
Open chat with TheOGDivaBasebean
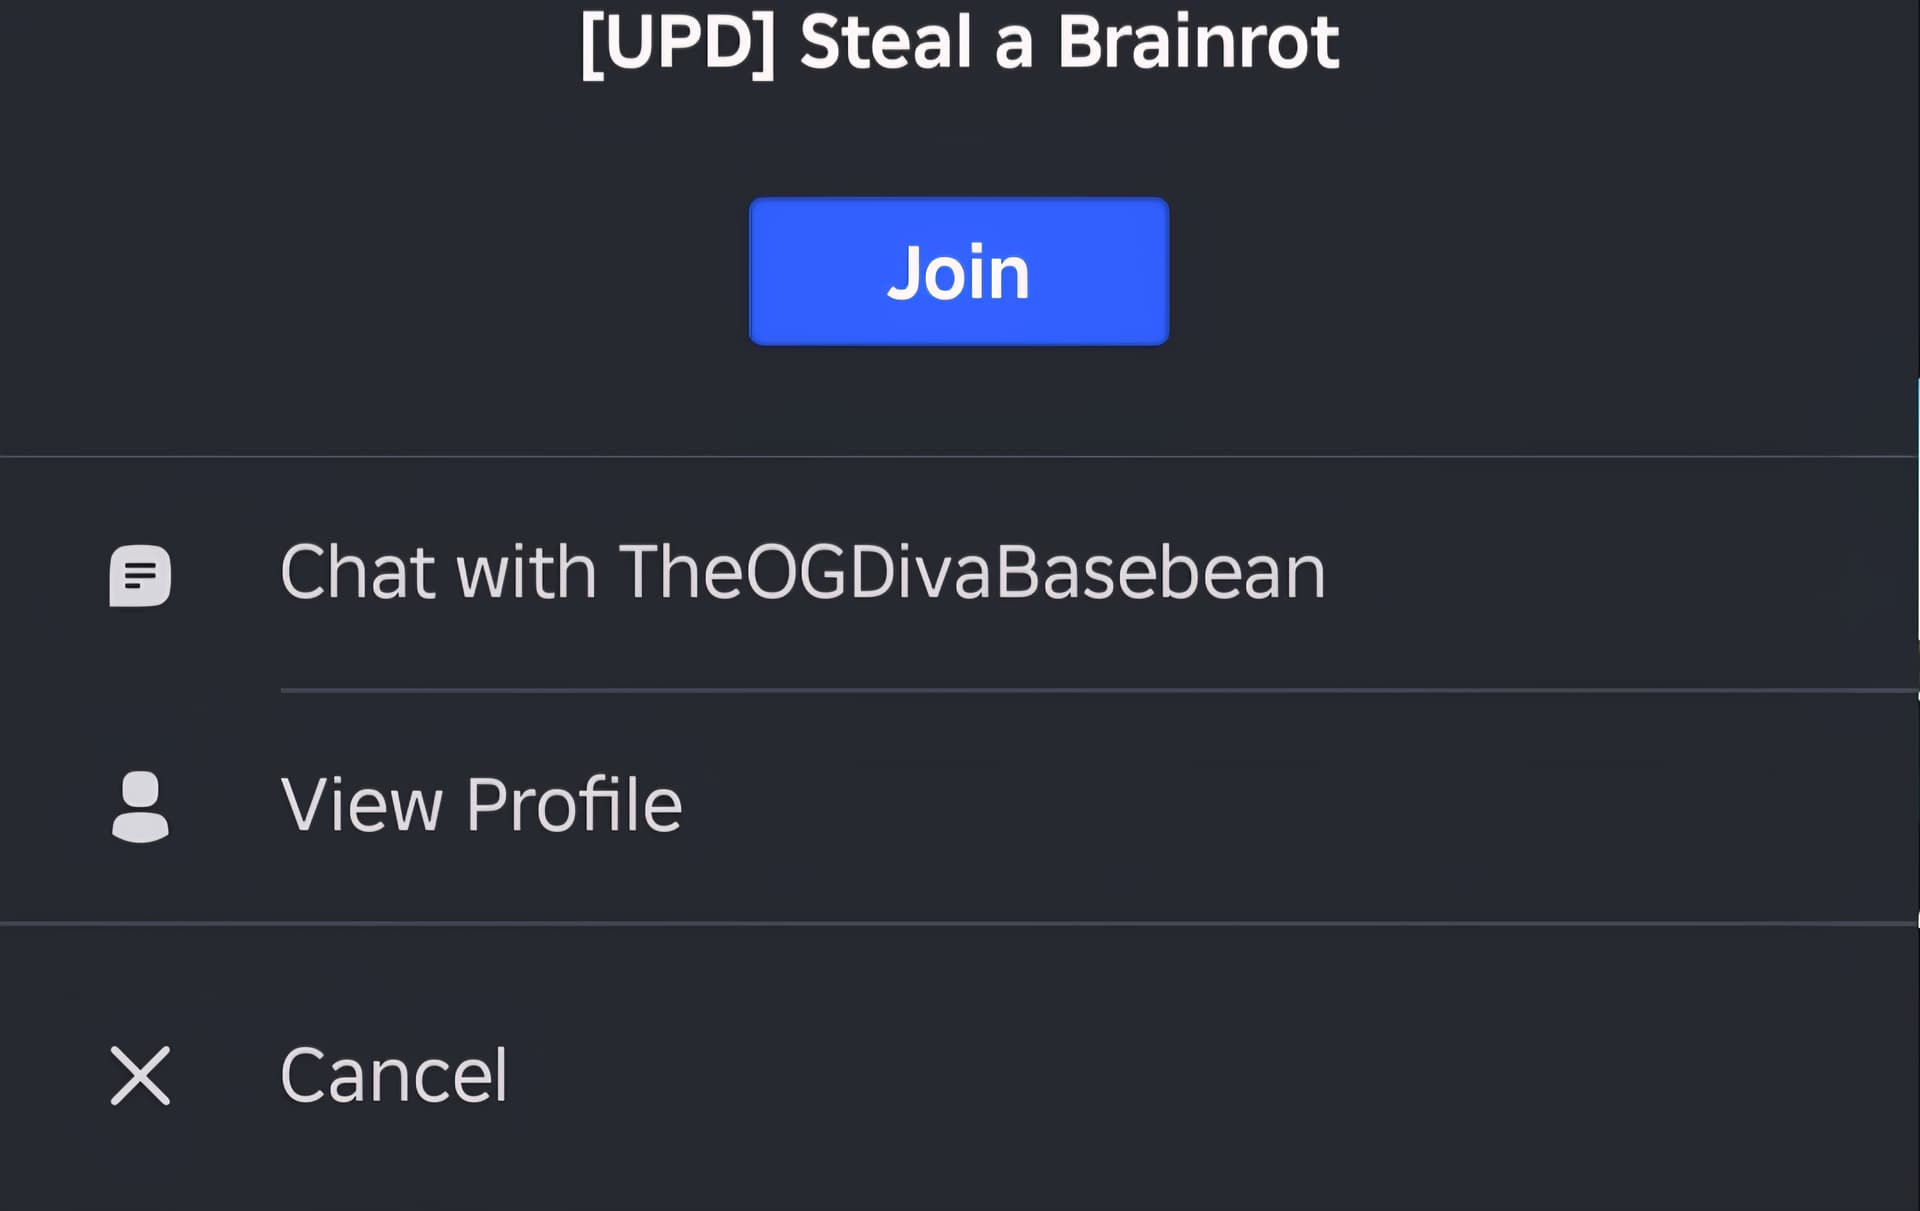tap(960, 573)
